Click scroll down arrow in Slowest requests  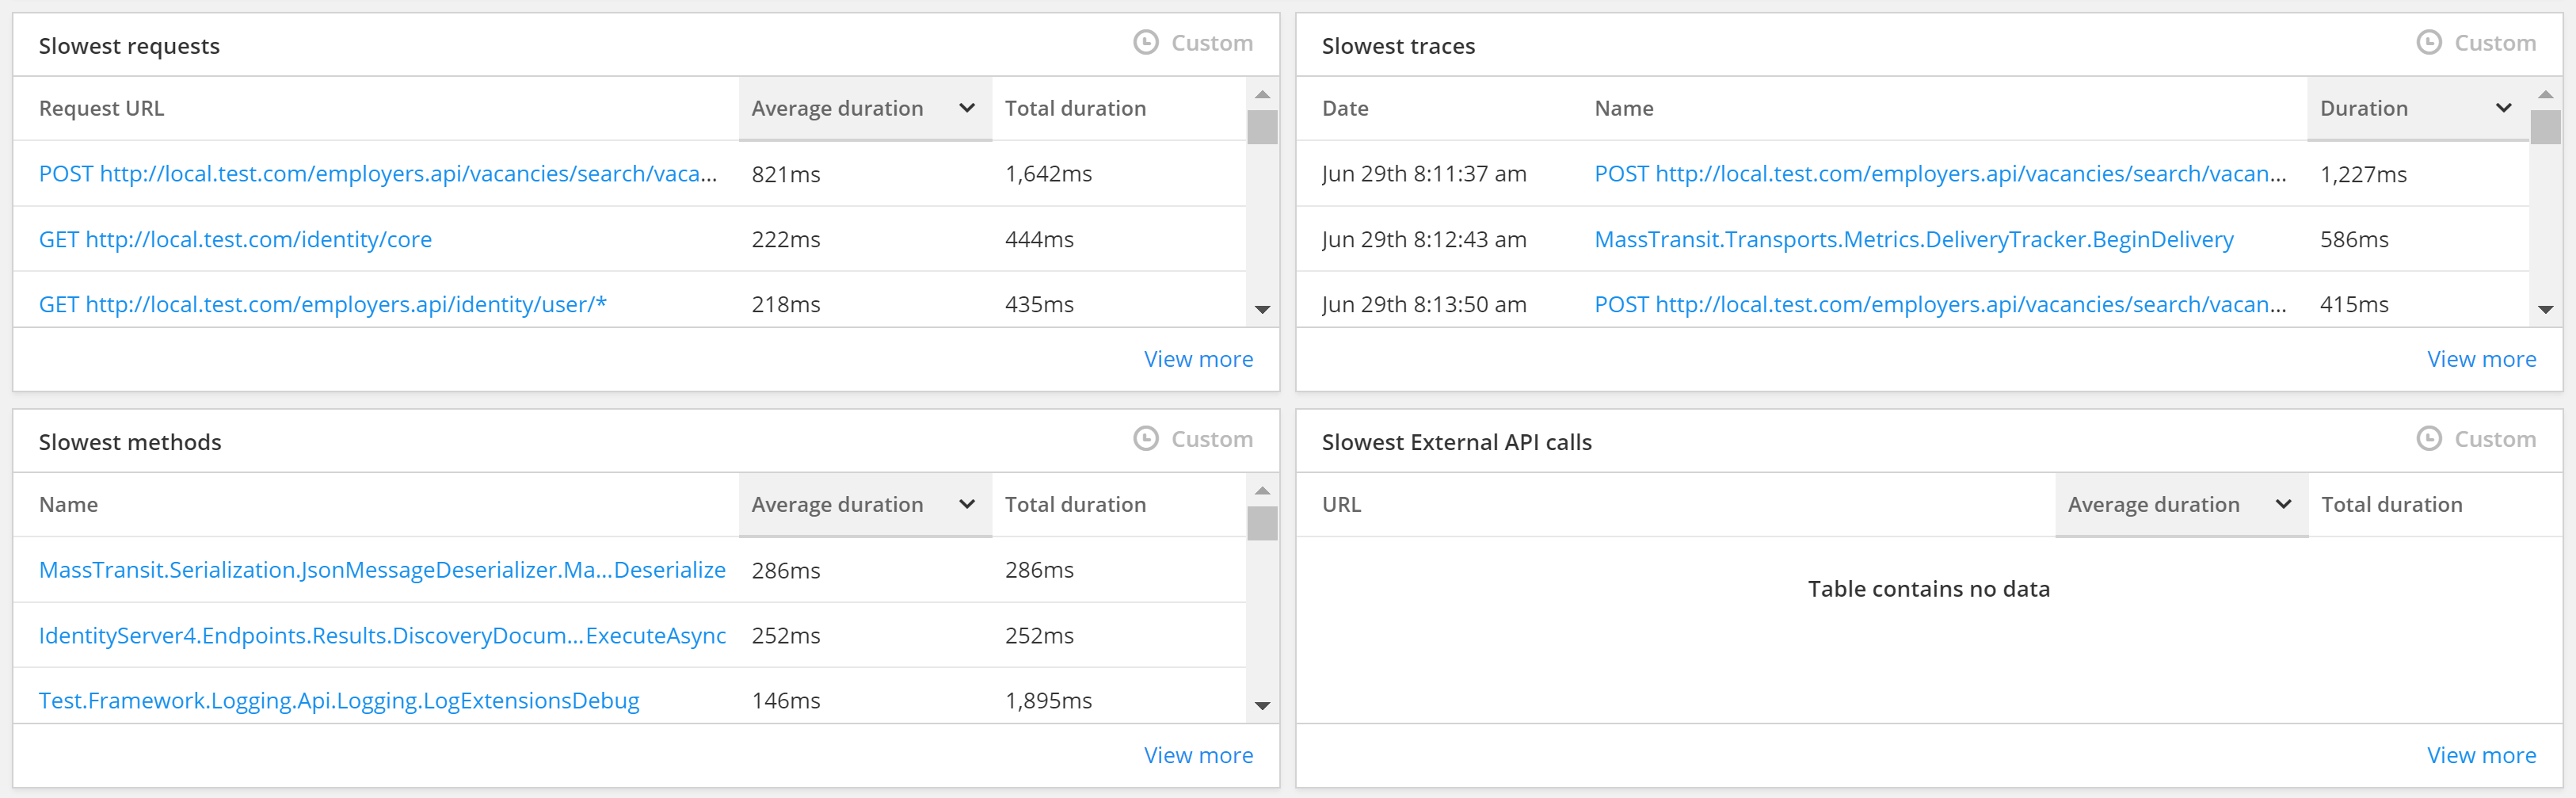coord(1262,309)
